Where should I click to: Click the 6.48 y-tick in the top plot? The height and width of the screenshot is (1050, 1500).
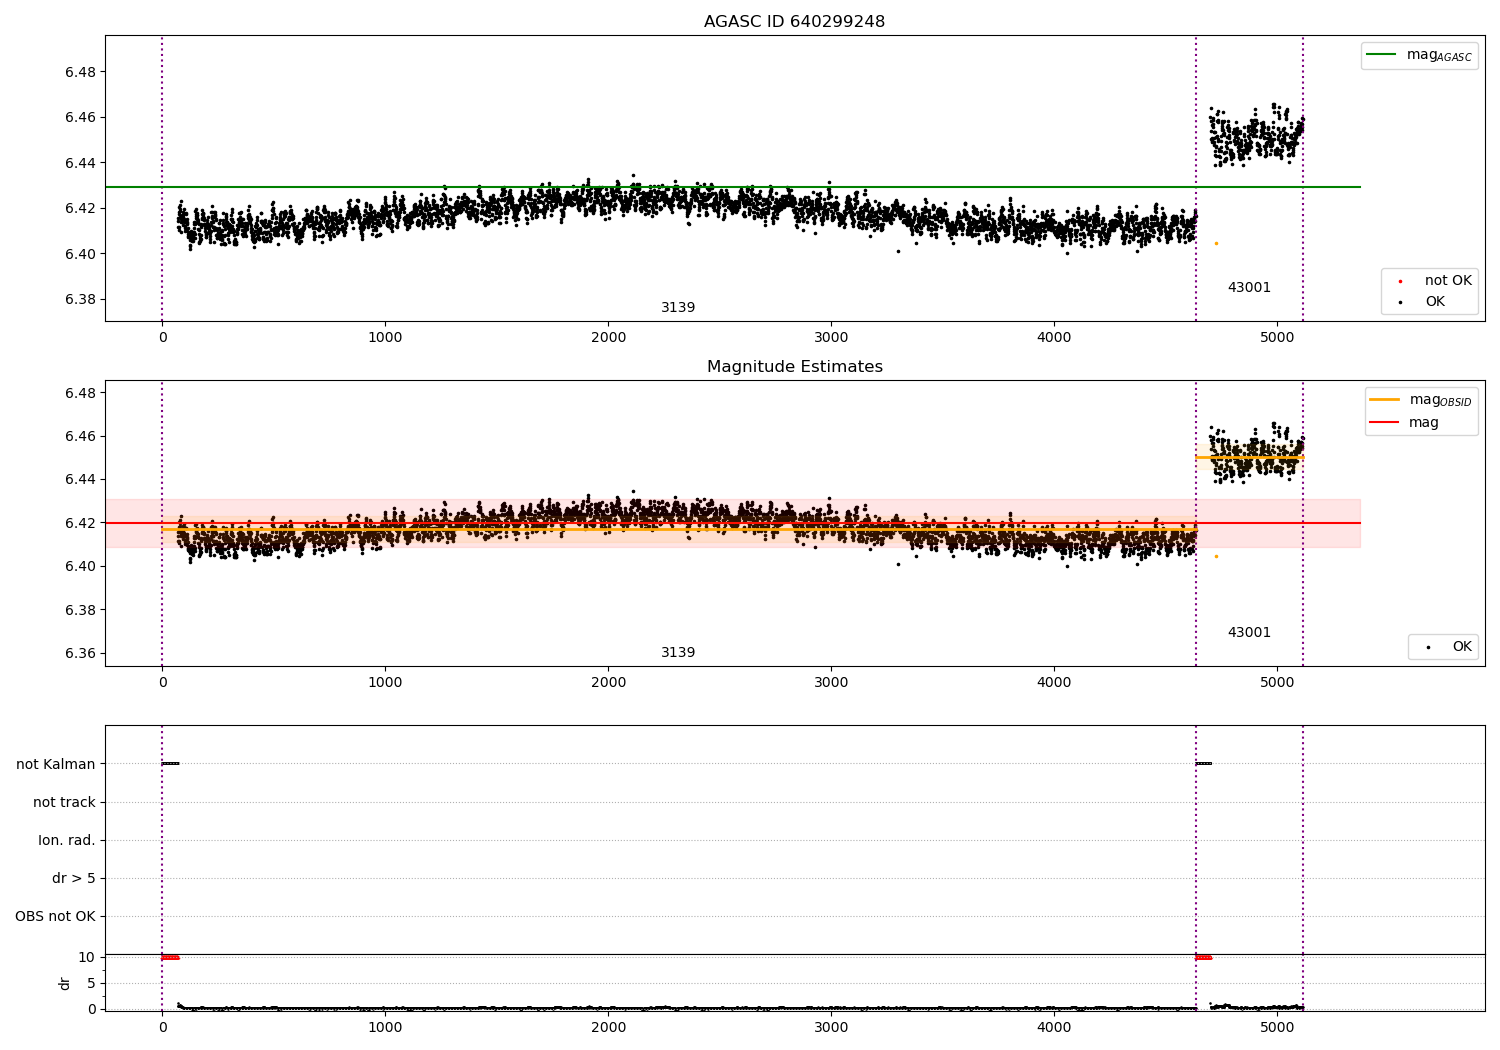[81, 72]
